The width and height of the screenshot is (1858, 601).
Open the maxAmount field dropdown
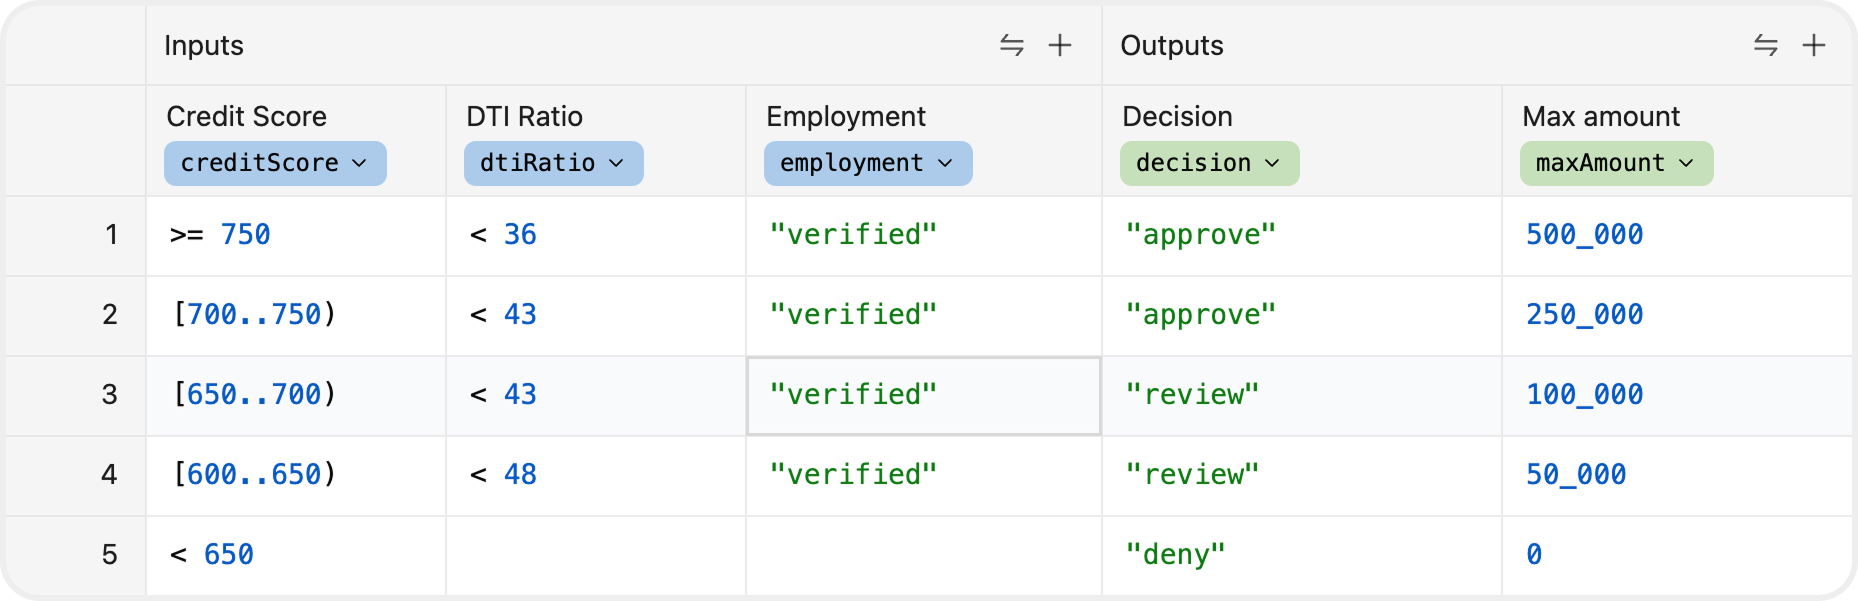(x=1616, y=163)
